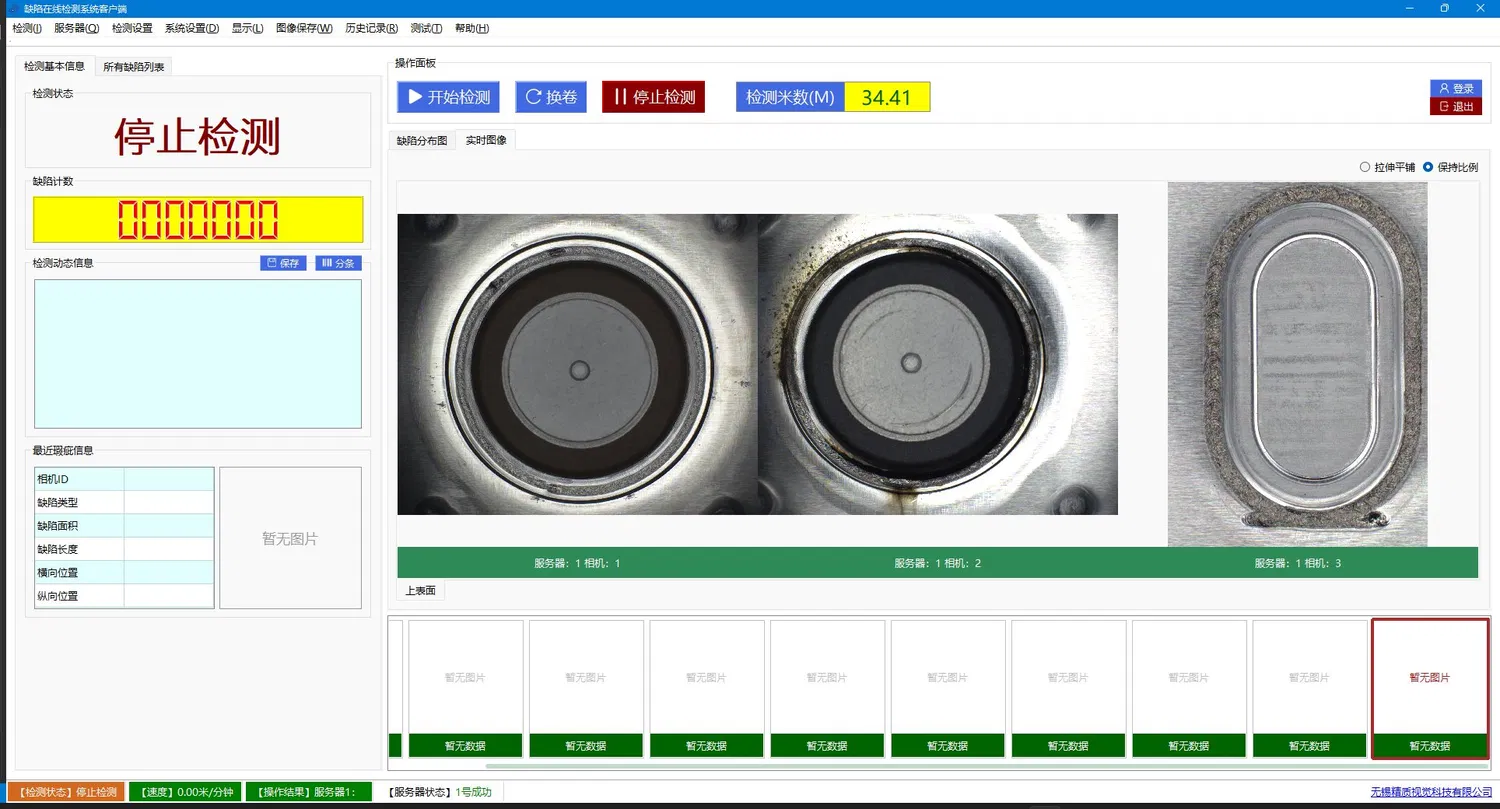The image size is (1500, 809).
Task: Click the red-highlighted 暂无图片 defect thumbnail
Action: [1430, 689]
